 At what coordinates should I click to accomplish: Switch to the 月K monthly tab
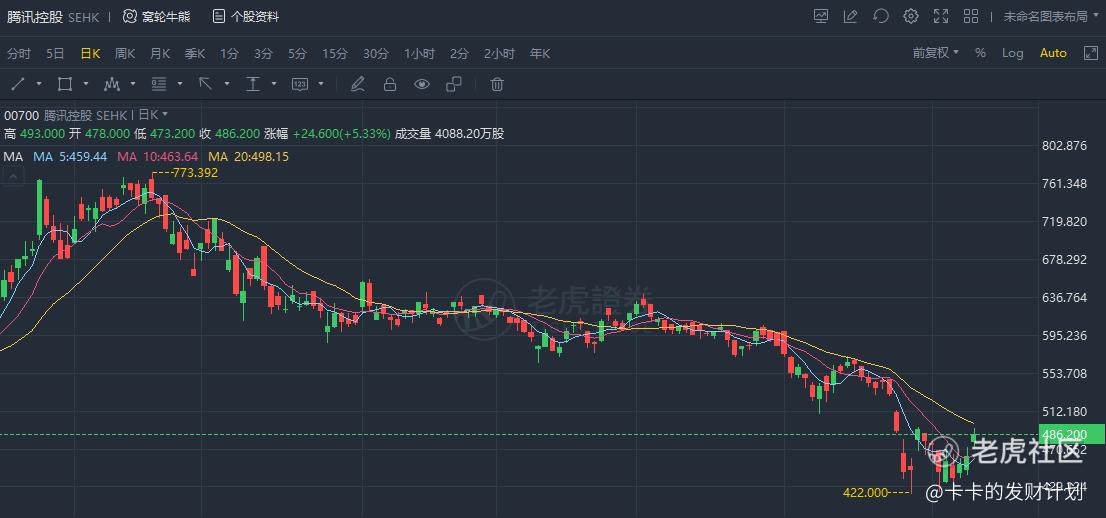tap(160, 54)
